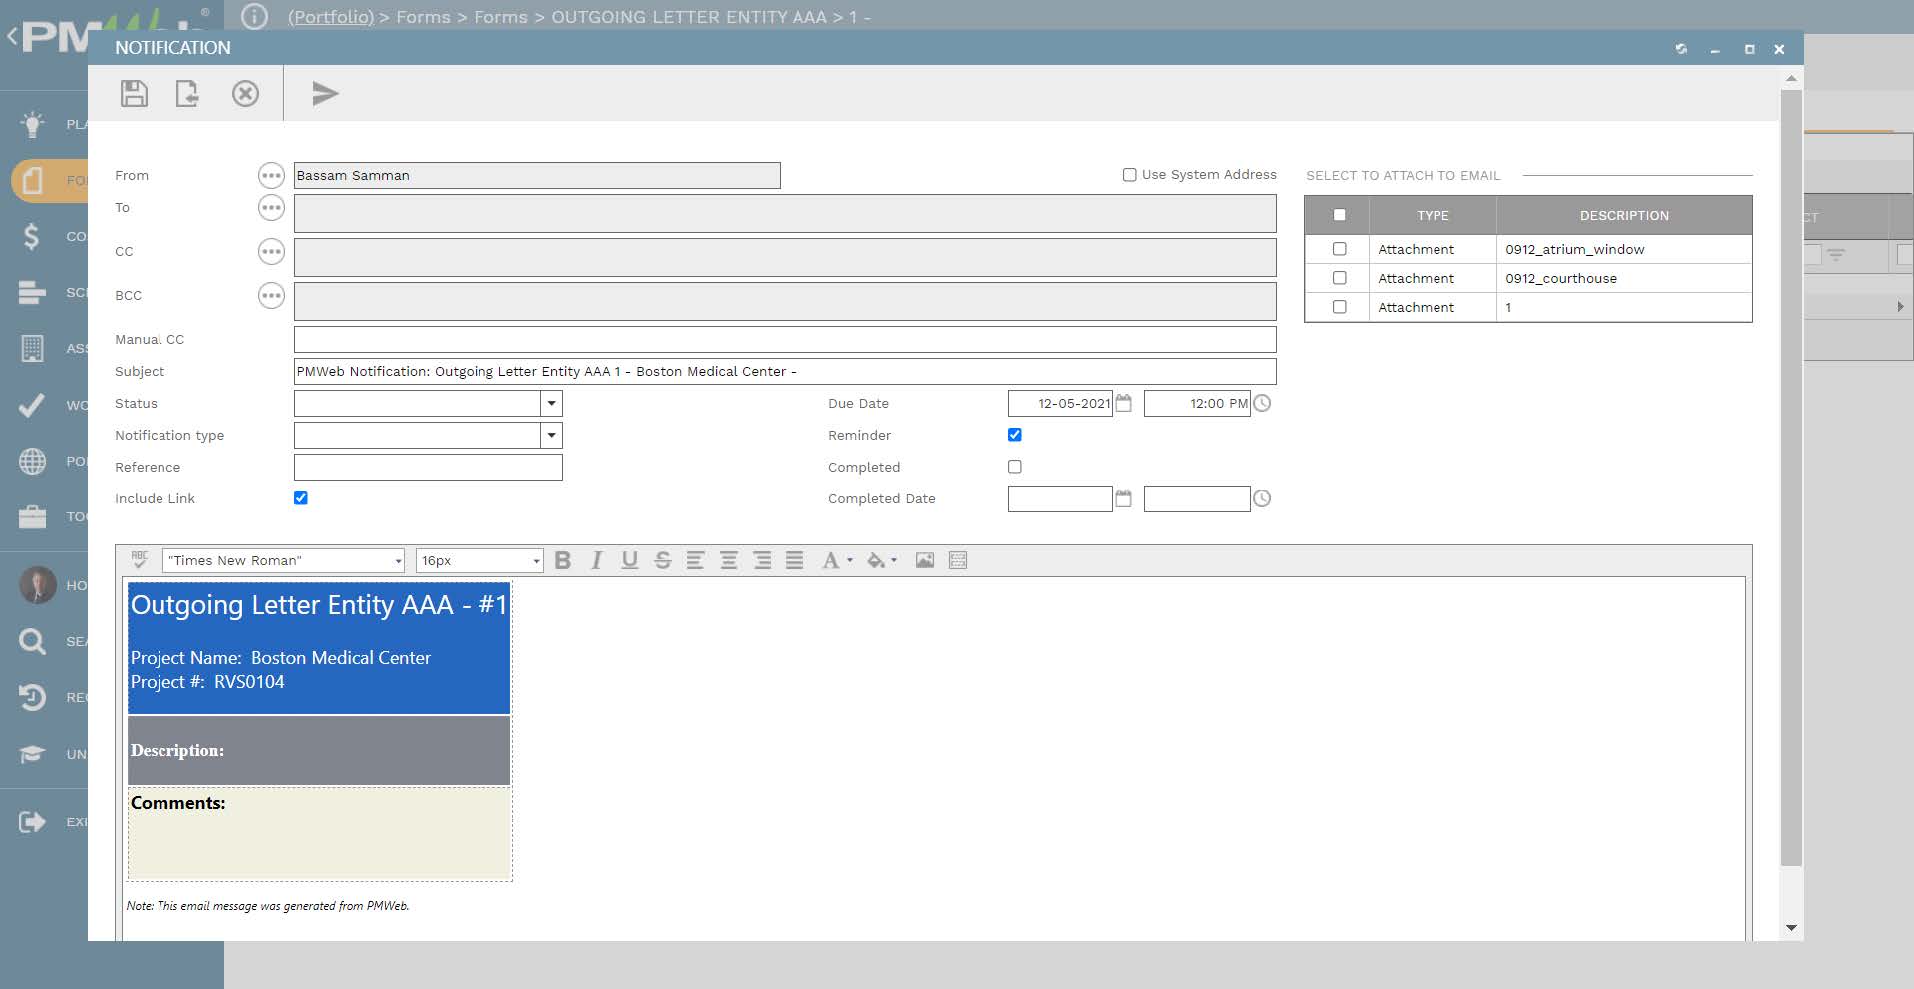Click the Save icon in notification toolbar

(x=134, y=94)
